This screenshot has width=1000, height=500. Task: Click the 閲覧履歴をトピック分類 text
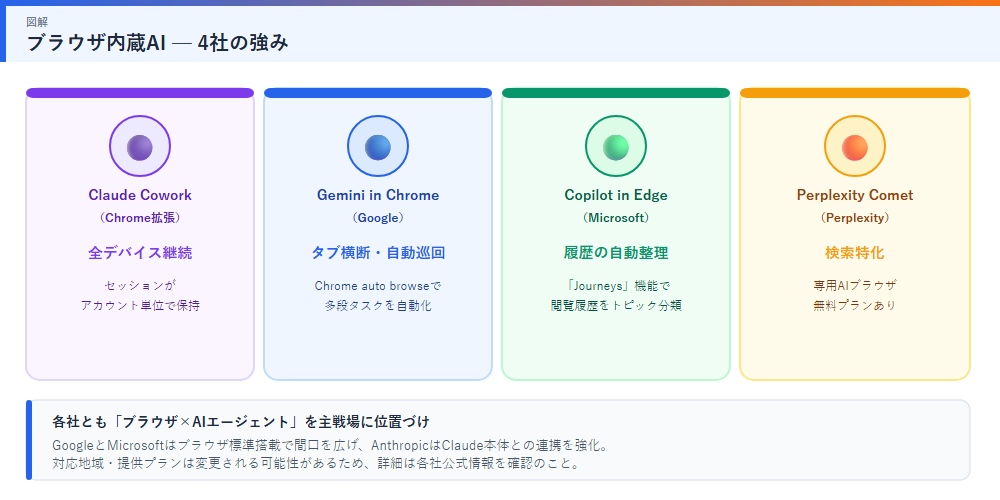(x=616, y=305)
